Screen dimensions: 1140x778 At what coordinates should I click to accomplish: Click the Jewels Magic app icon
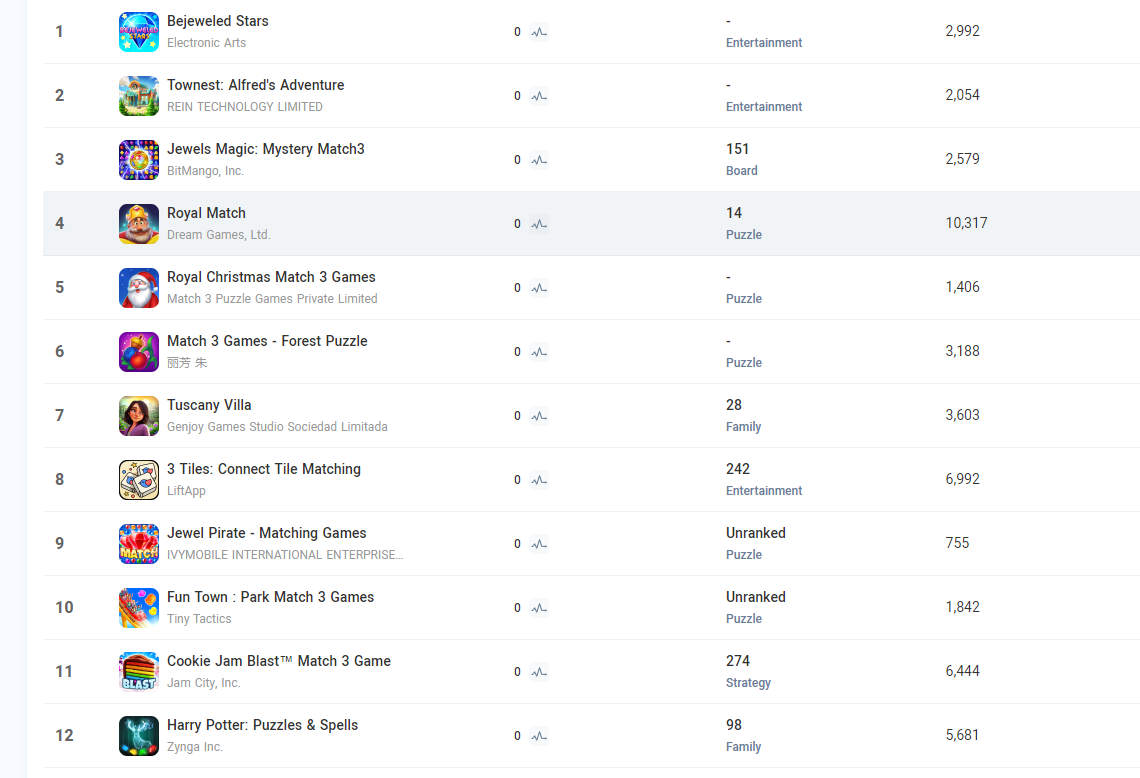pyautogui.click(x=138, y=160)
